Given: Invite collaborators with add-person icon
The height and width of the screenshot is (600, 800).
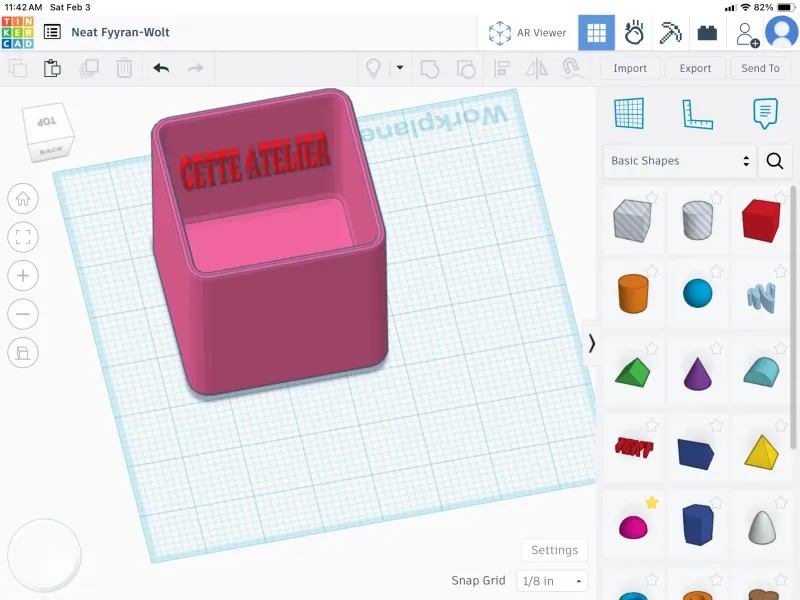Looking at the screenshot, I should pos(747,34).
